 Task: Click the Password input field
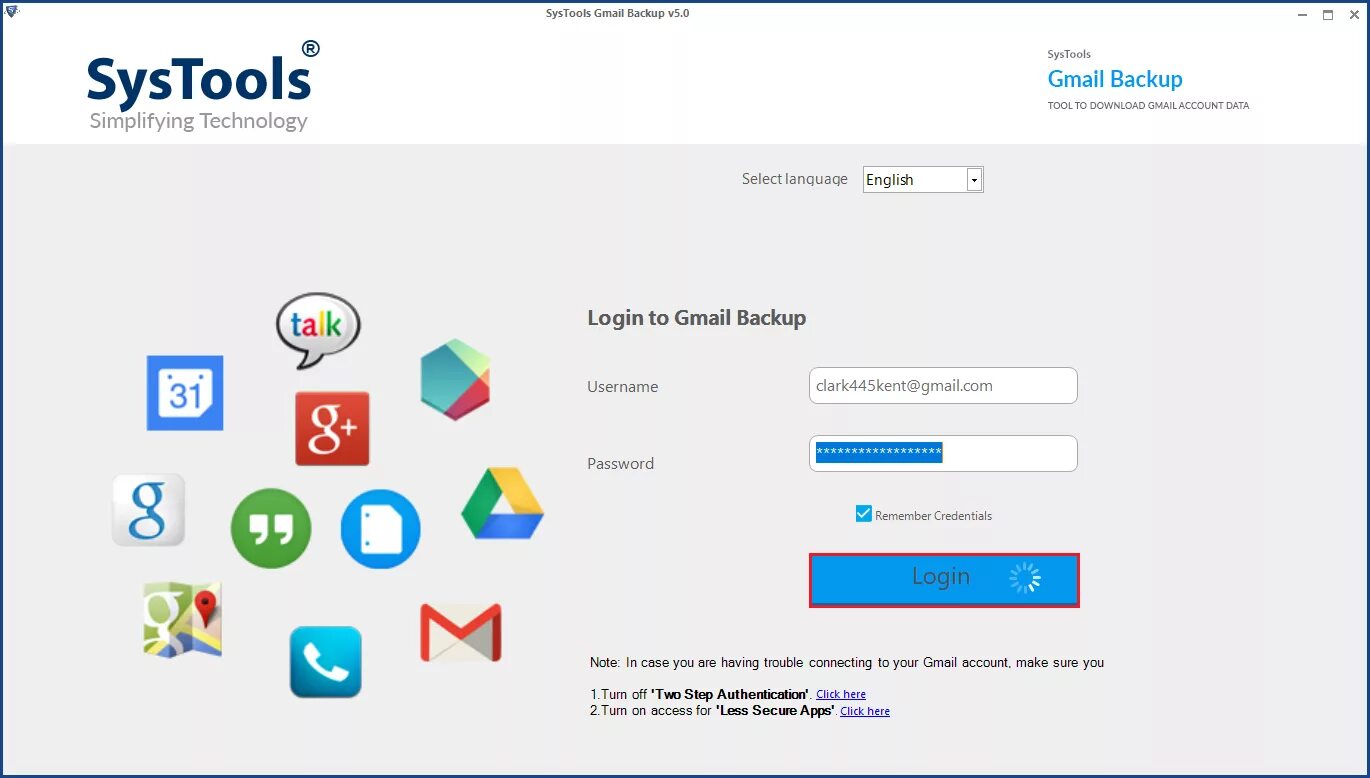943,453
